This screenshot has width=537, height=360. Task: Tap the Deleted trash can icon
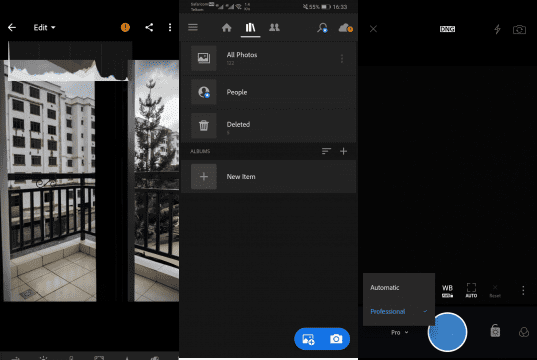pos(204,125)
